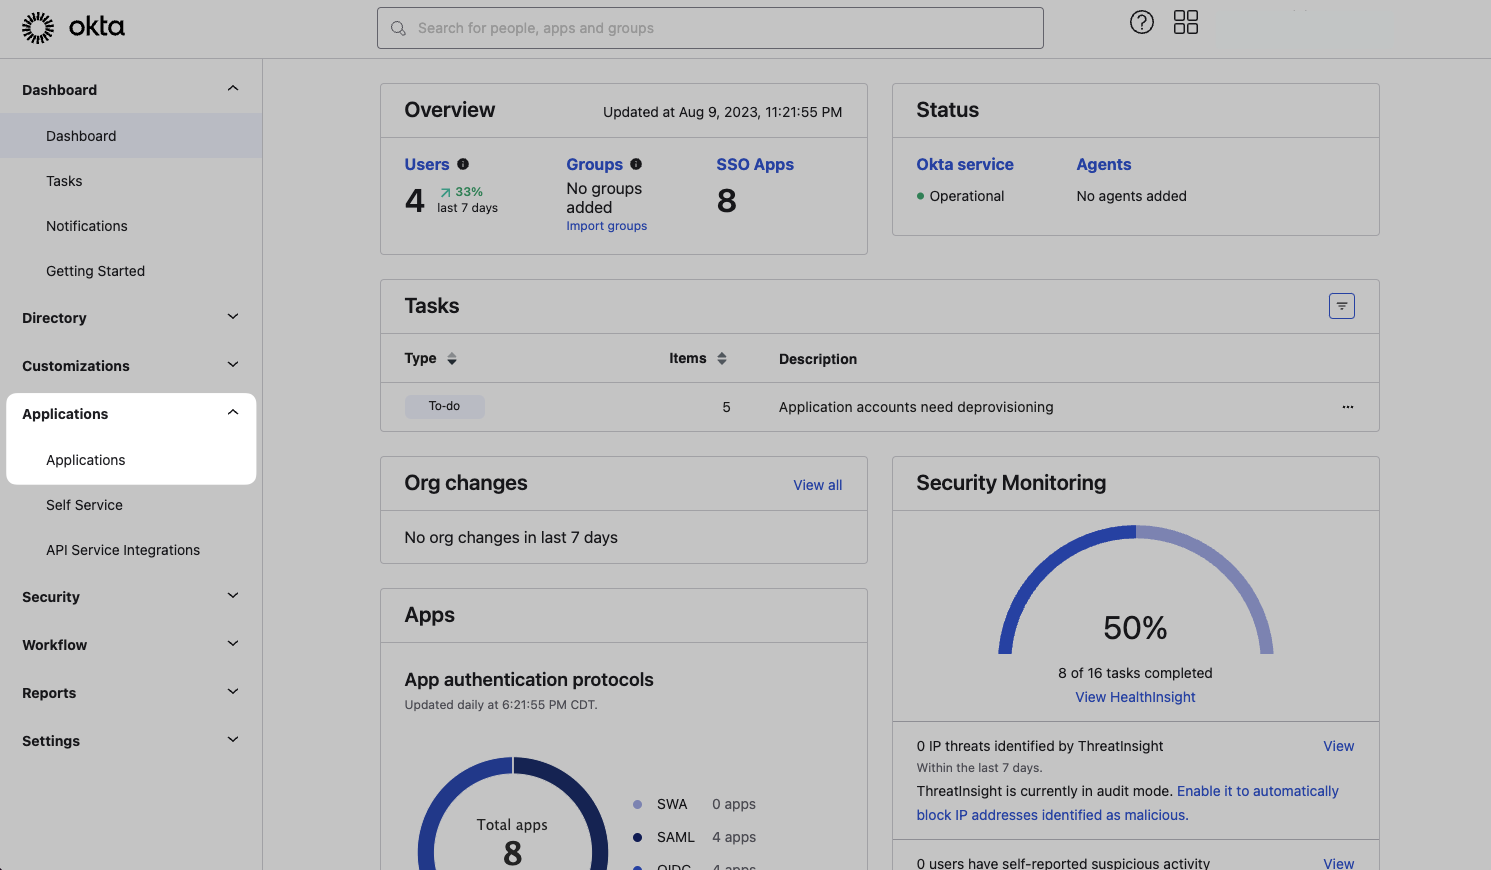This screenshot has width=1491, height=870.
Task: Open the To-do task ellipsis menu
Action: coord(1347,407)
